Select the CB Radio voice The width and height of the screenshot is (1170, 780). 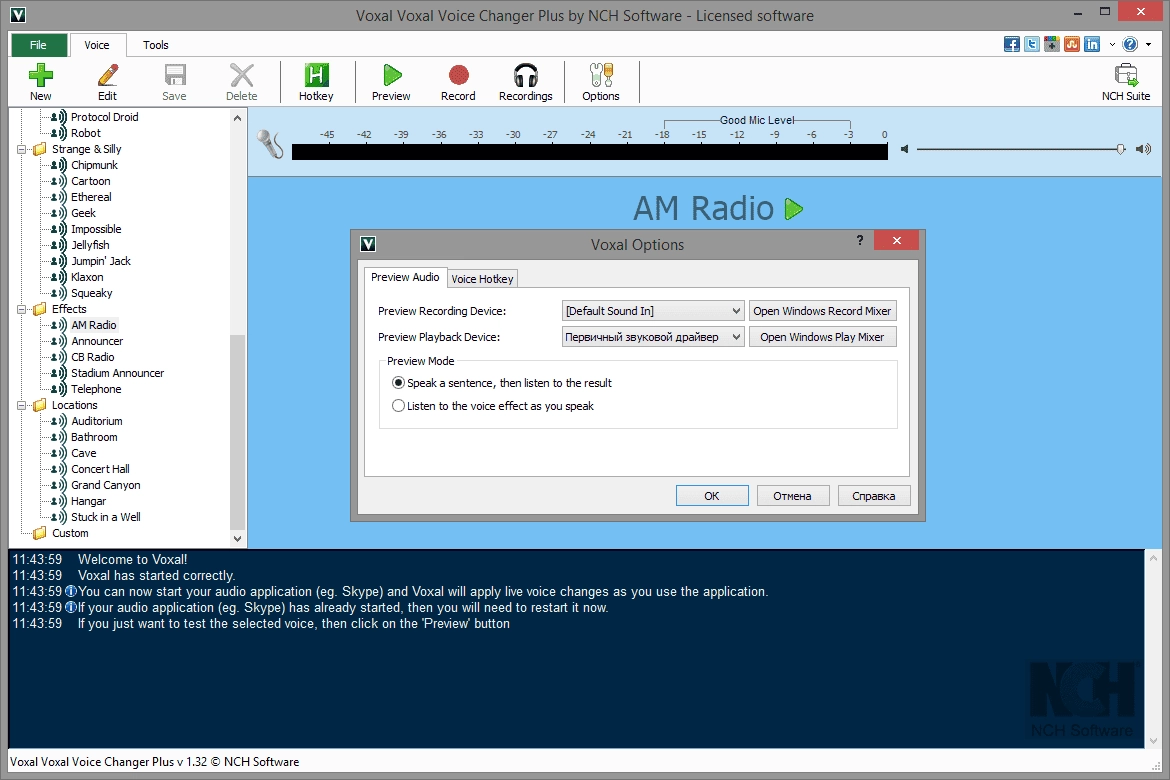coord(93,357)
